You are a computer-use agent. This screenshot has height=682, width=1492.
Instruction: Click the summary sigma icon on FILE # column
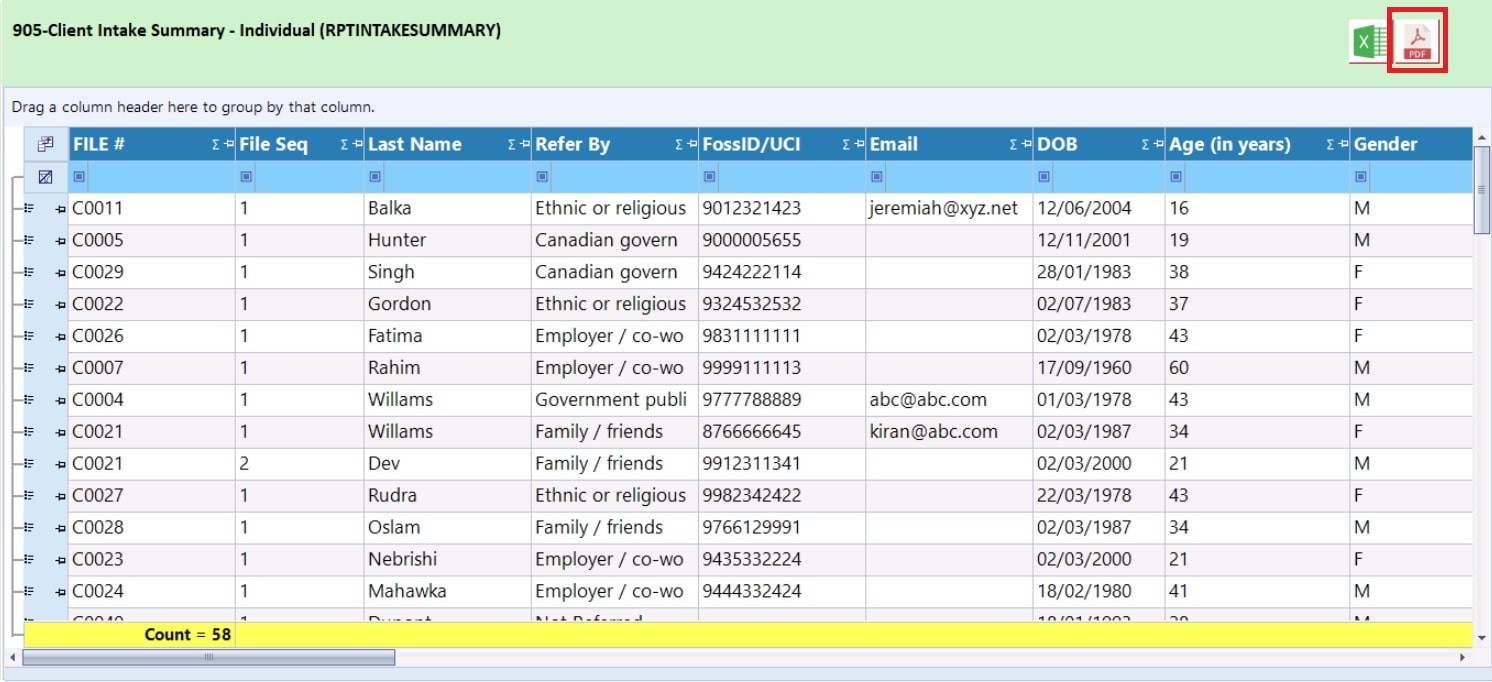(x=216, y=145)
